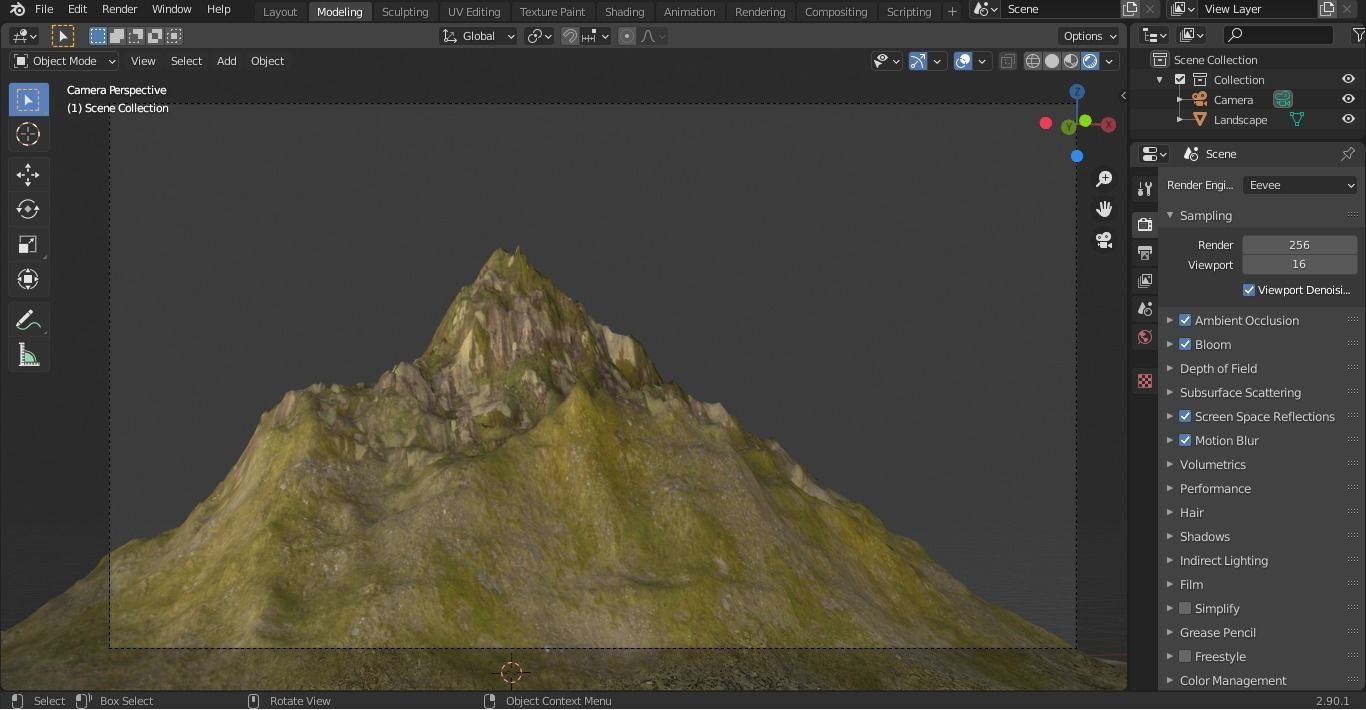Image resolution: width=1366 pixels, height=710 pixels.
Task: Toggle the camera view icon in viewport
Action: pos(1104,240)
